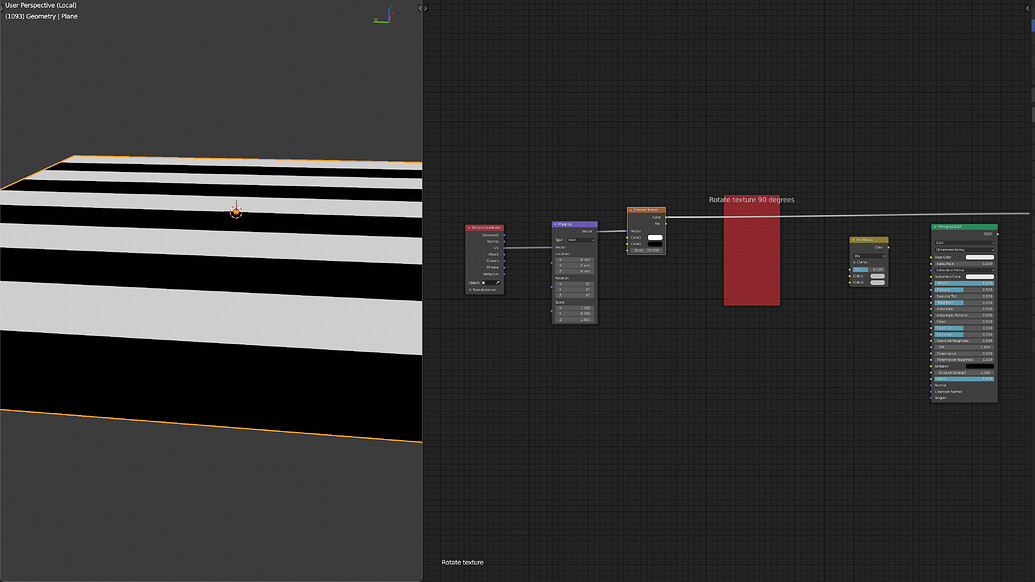
Task: Click MixRGB Fac slider
Action: tap(869, 269)
